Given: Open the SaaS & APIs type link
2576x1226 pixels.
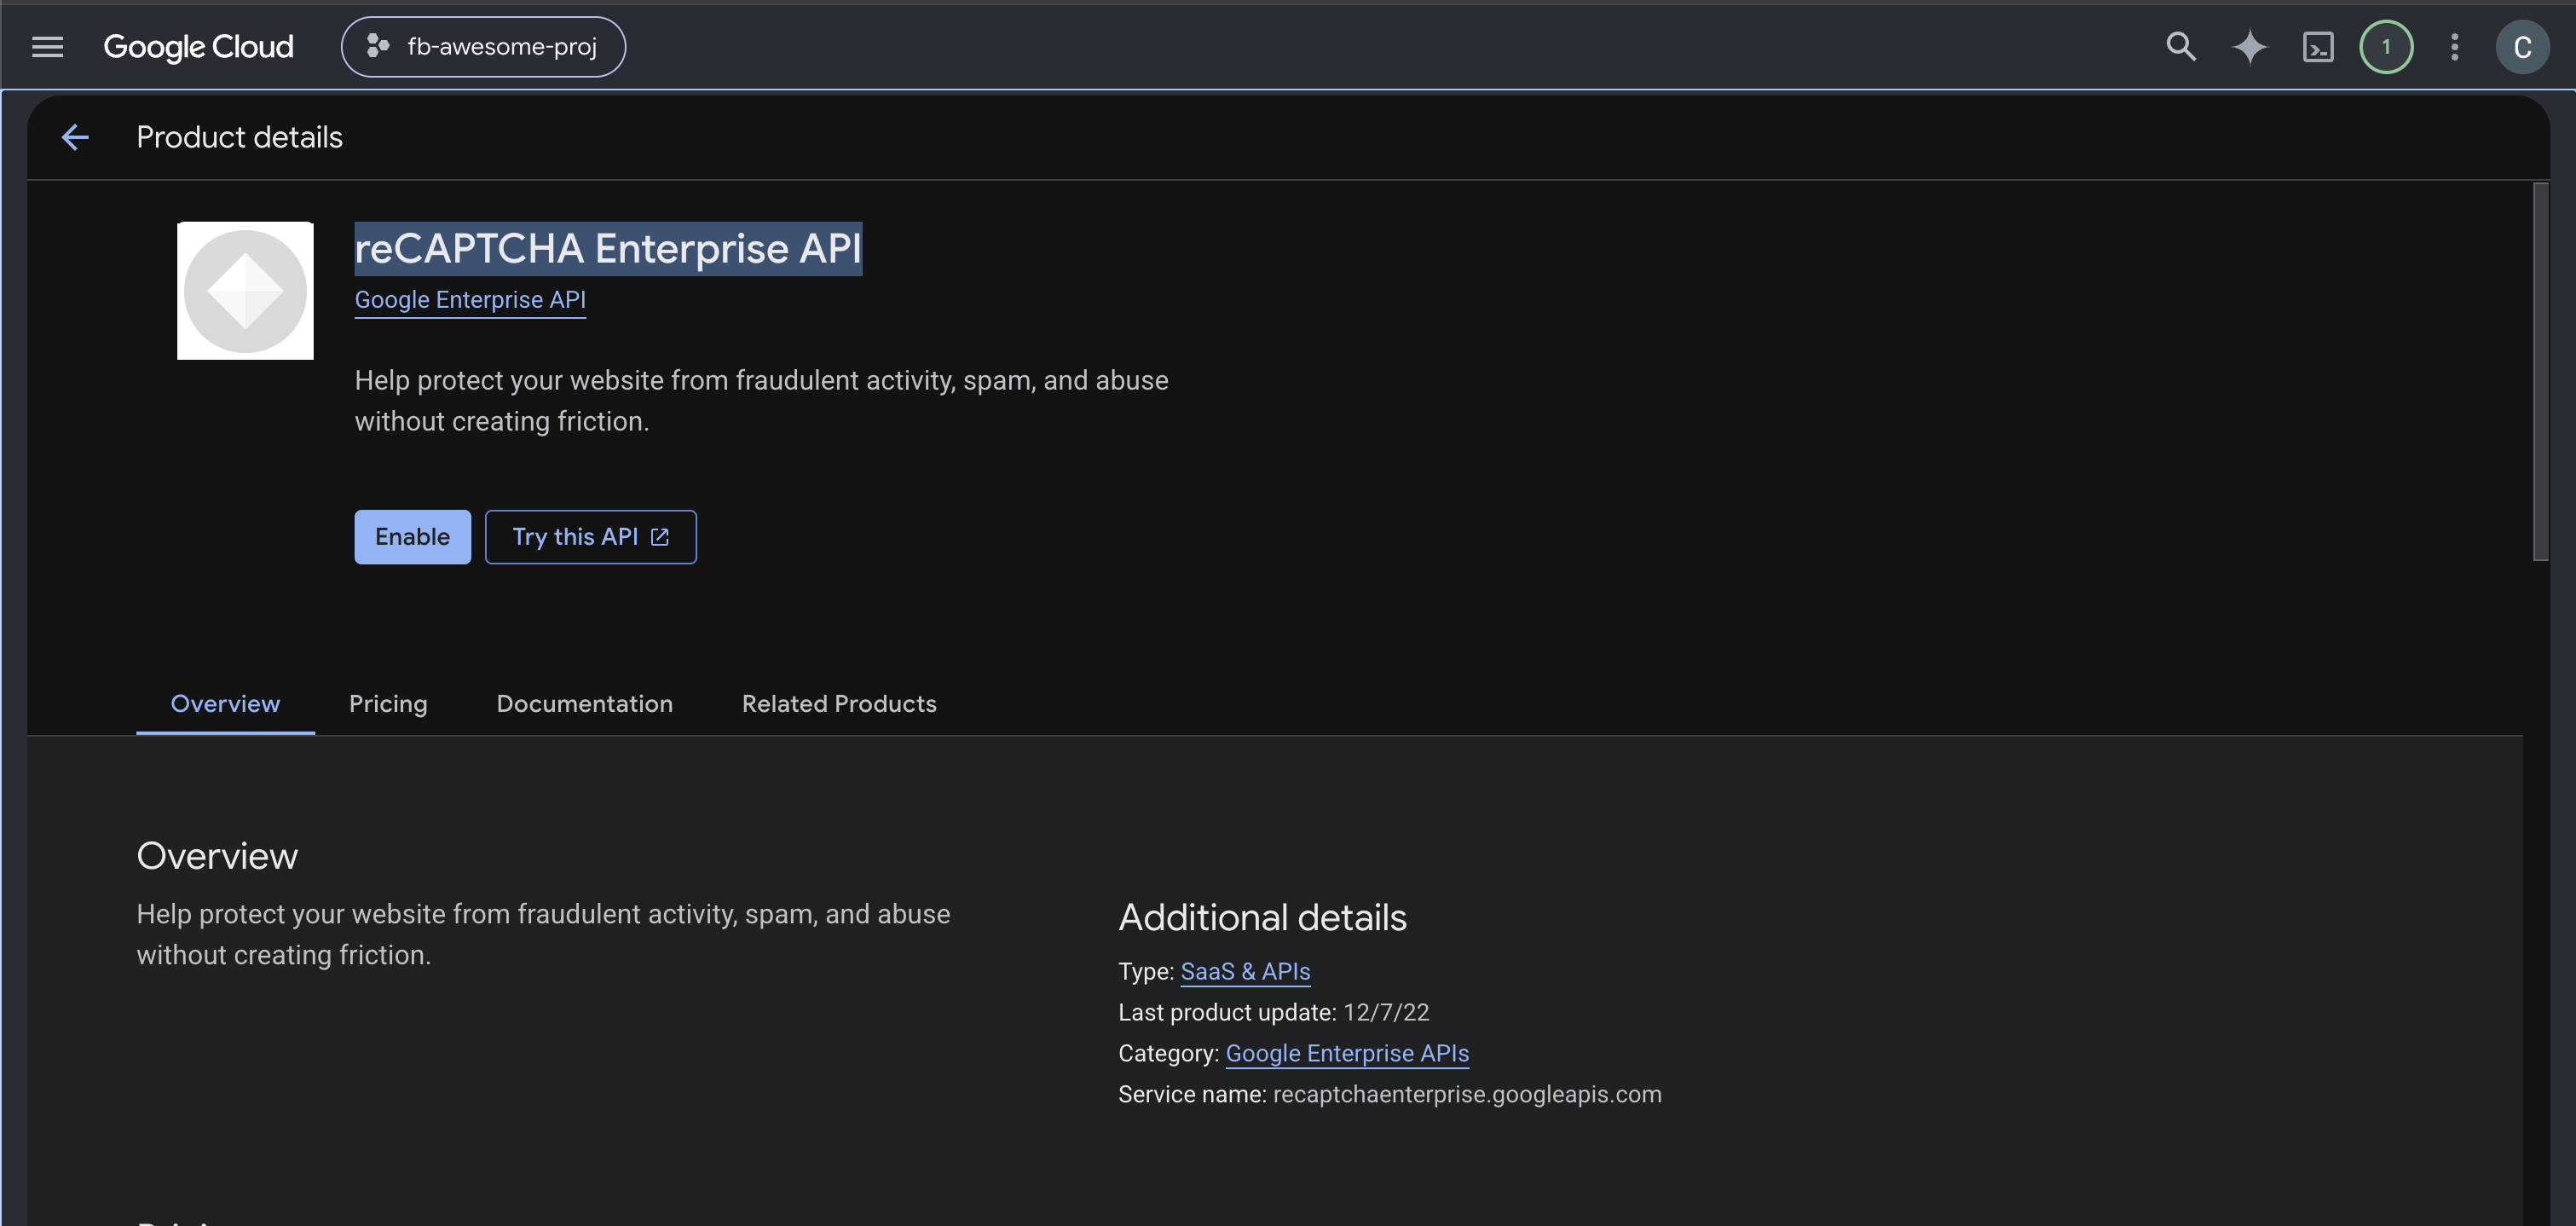Looking at the screenshot, I should tap(1245, 971).
